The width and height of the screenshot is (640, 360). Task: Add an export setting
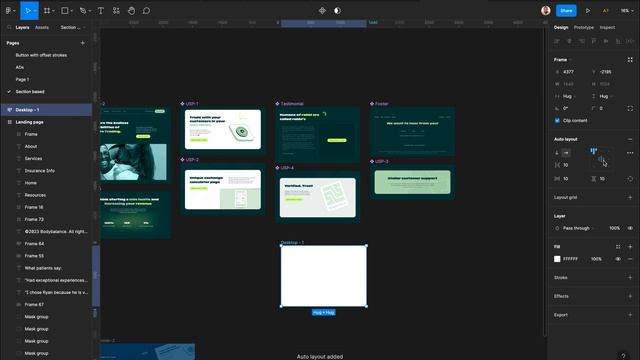pos(630,315)
